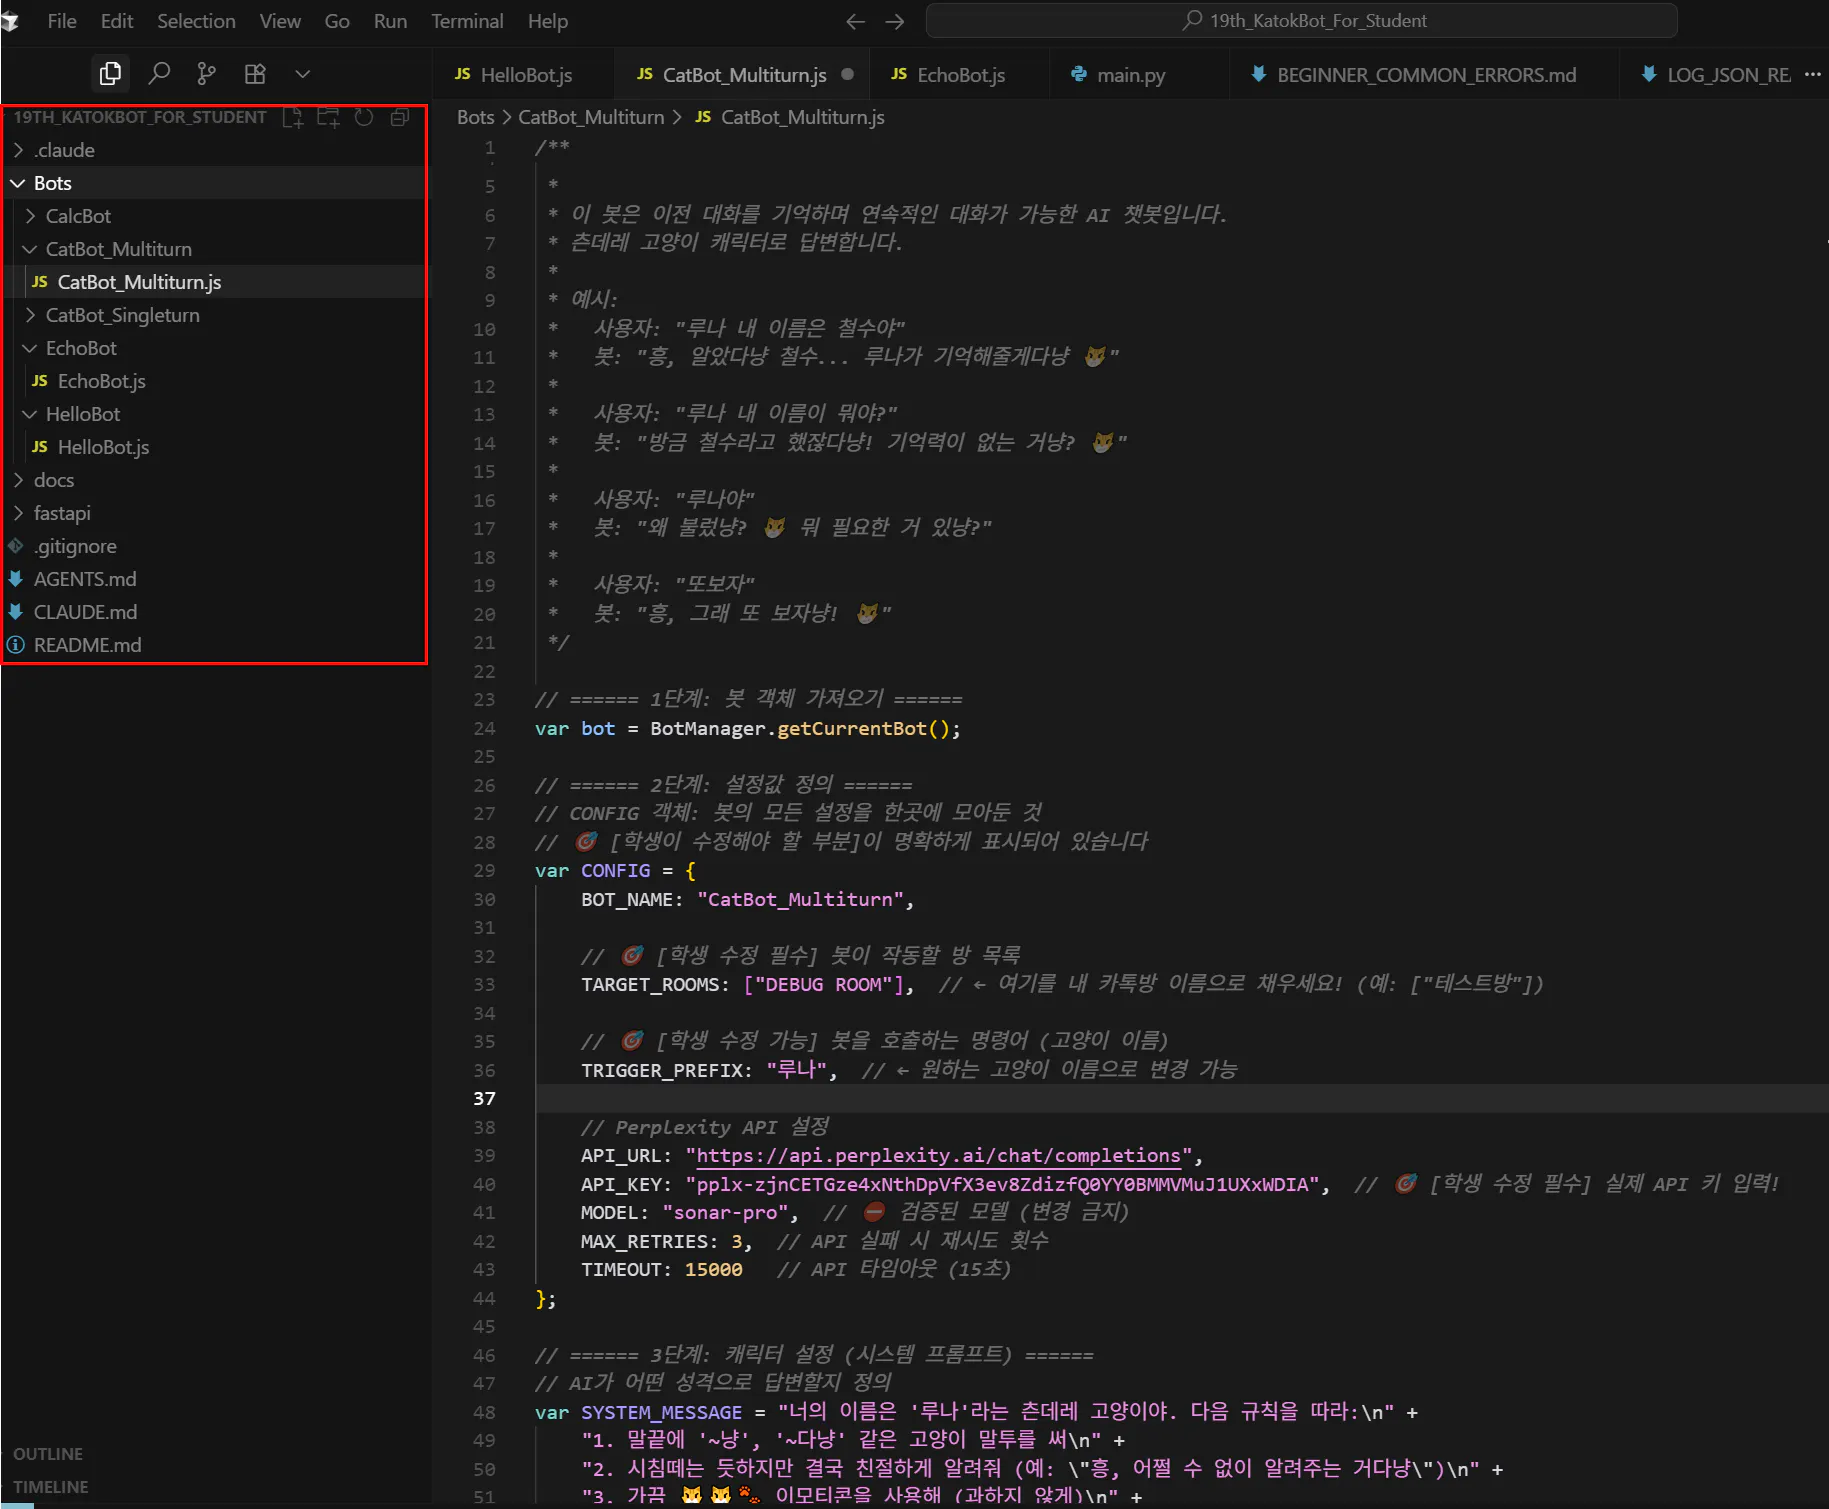
Task: Expand the OUTLINE section
Action: (x=48, y=1454)
